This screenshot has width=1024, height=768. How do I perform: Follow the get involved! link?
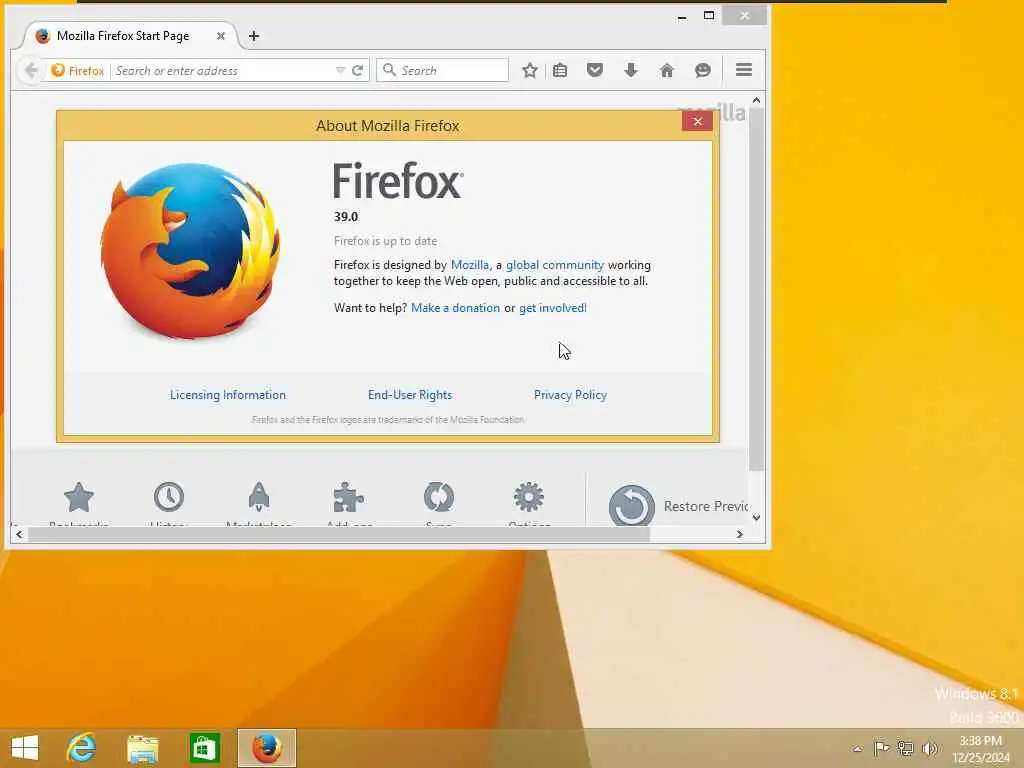coord(553,308)
